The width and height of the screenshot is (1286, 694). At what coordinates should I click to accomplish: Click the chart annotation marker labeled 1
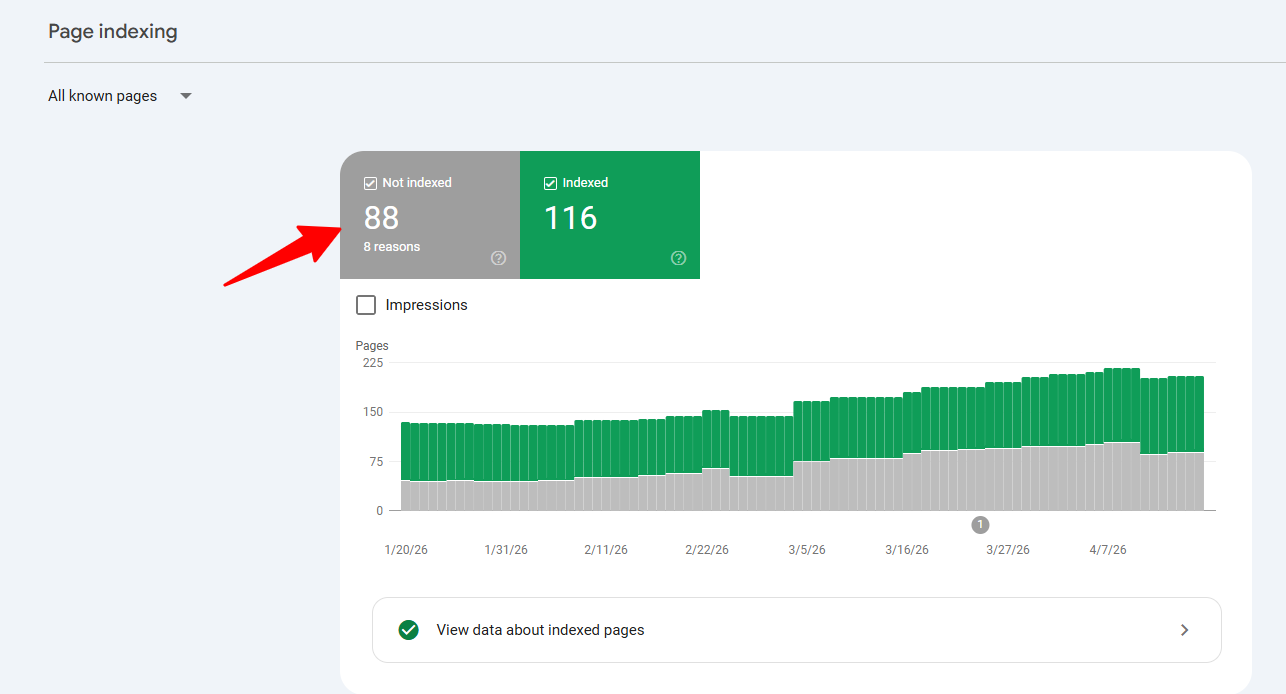tap(980, 524)
